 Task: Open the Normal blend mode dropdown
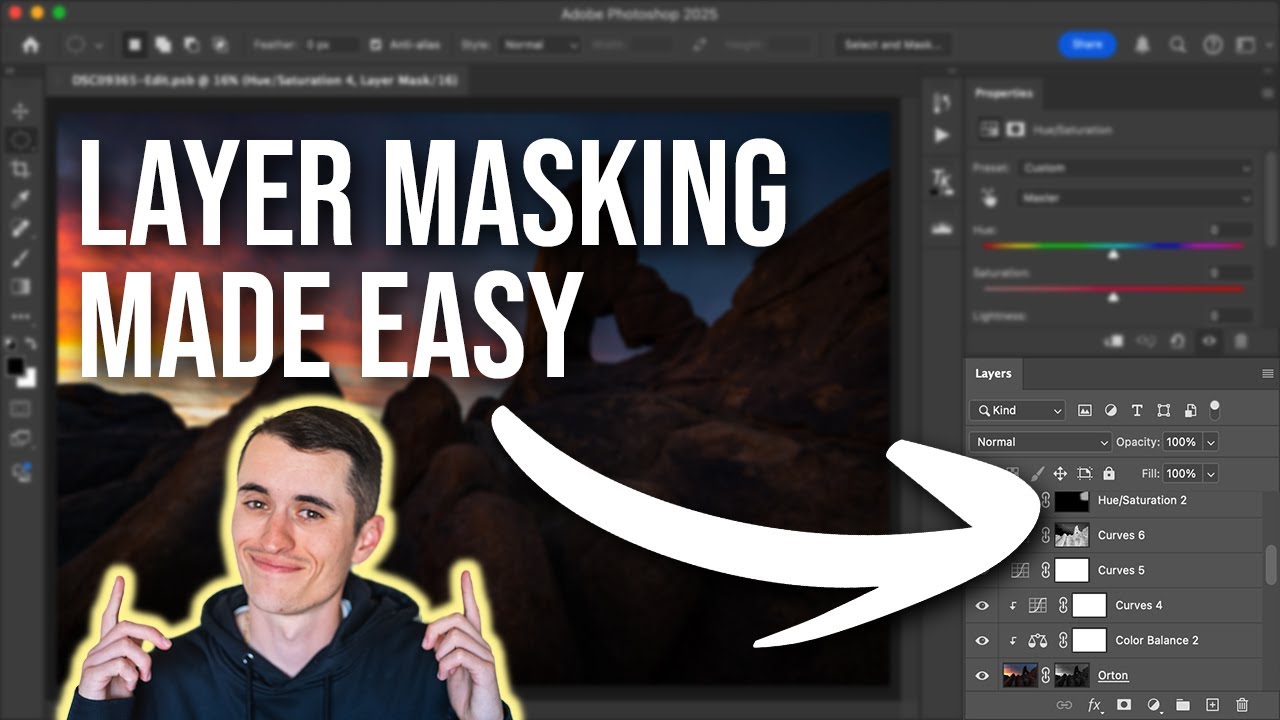pos(1040,442)
